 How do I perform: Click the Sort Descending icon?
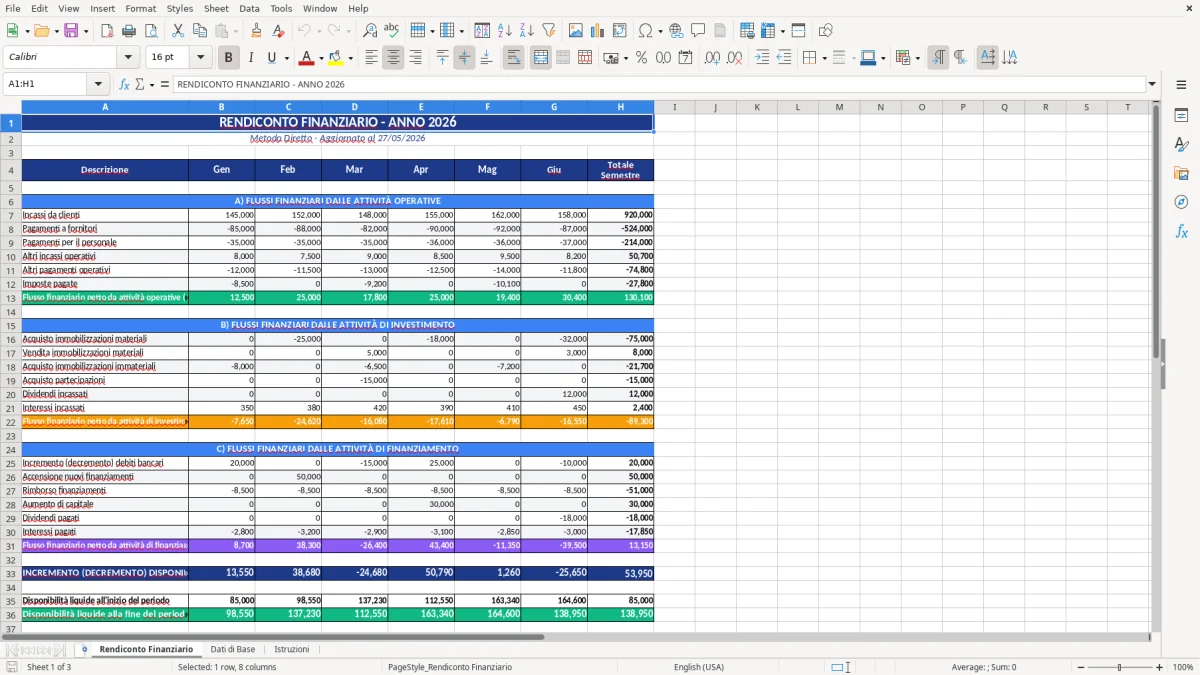point(526,31)
